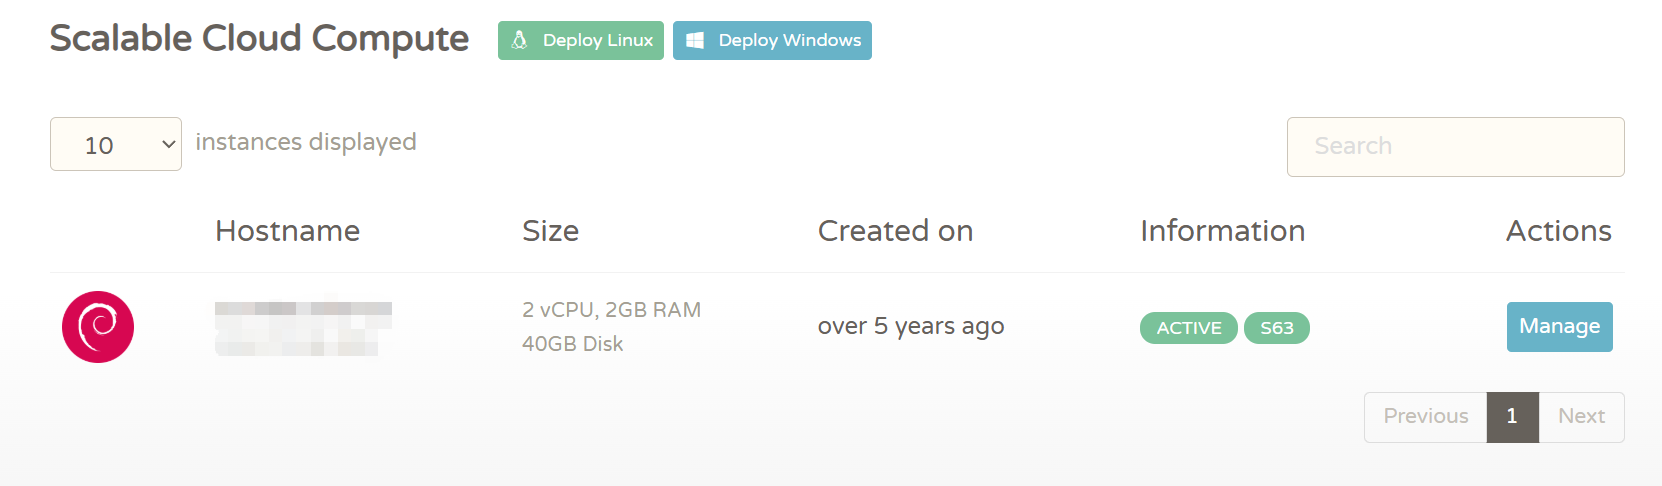Viewport: 1662px width, 486px height.
Task: Click the Scalable Cloud Compute heading
Action: [259, 39]
